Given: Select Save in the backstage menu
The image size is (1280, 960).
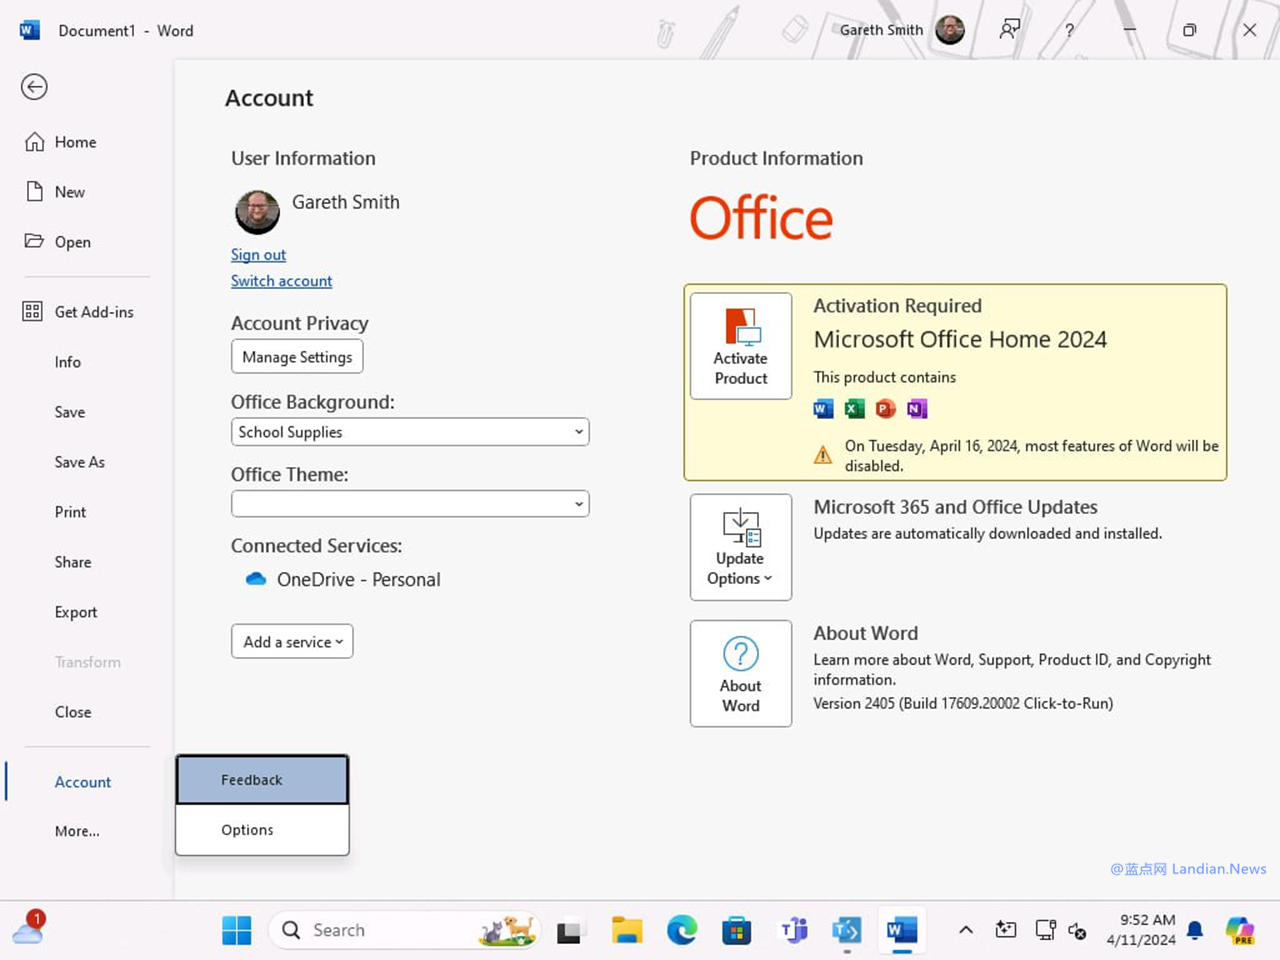Looking at the screenshot, I should (70, 412).
